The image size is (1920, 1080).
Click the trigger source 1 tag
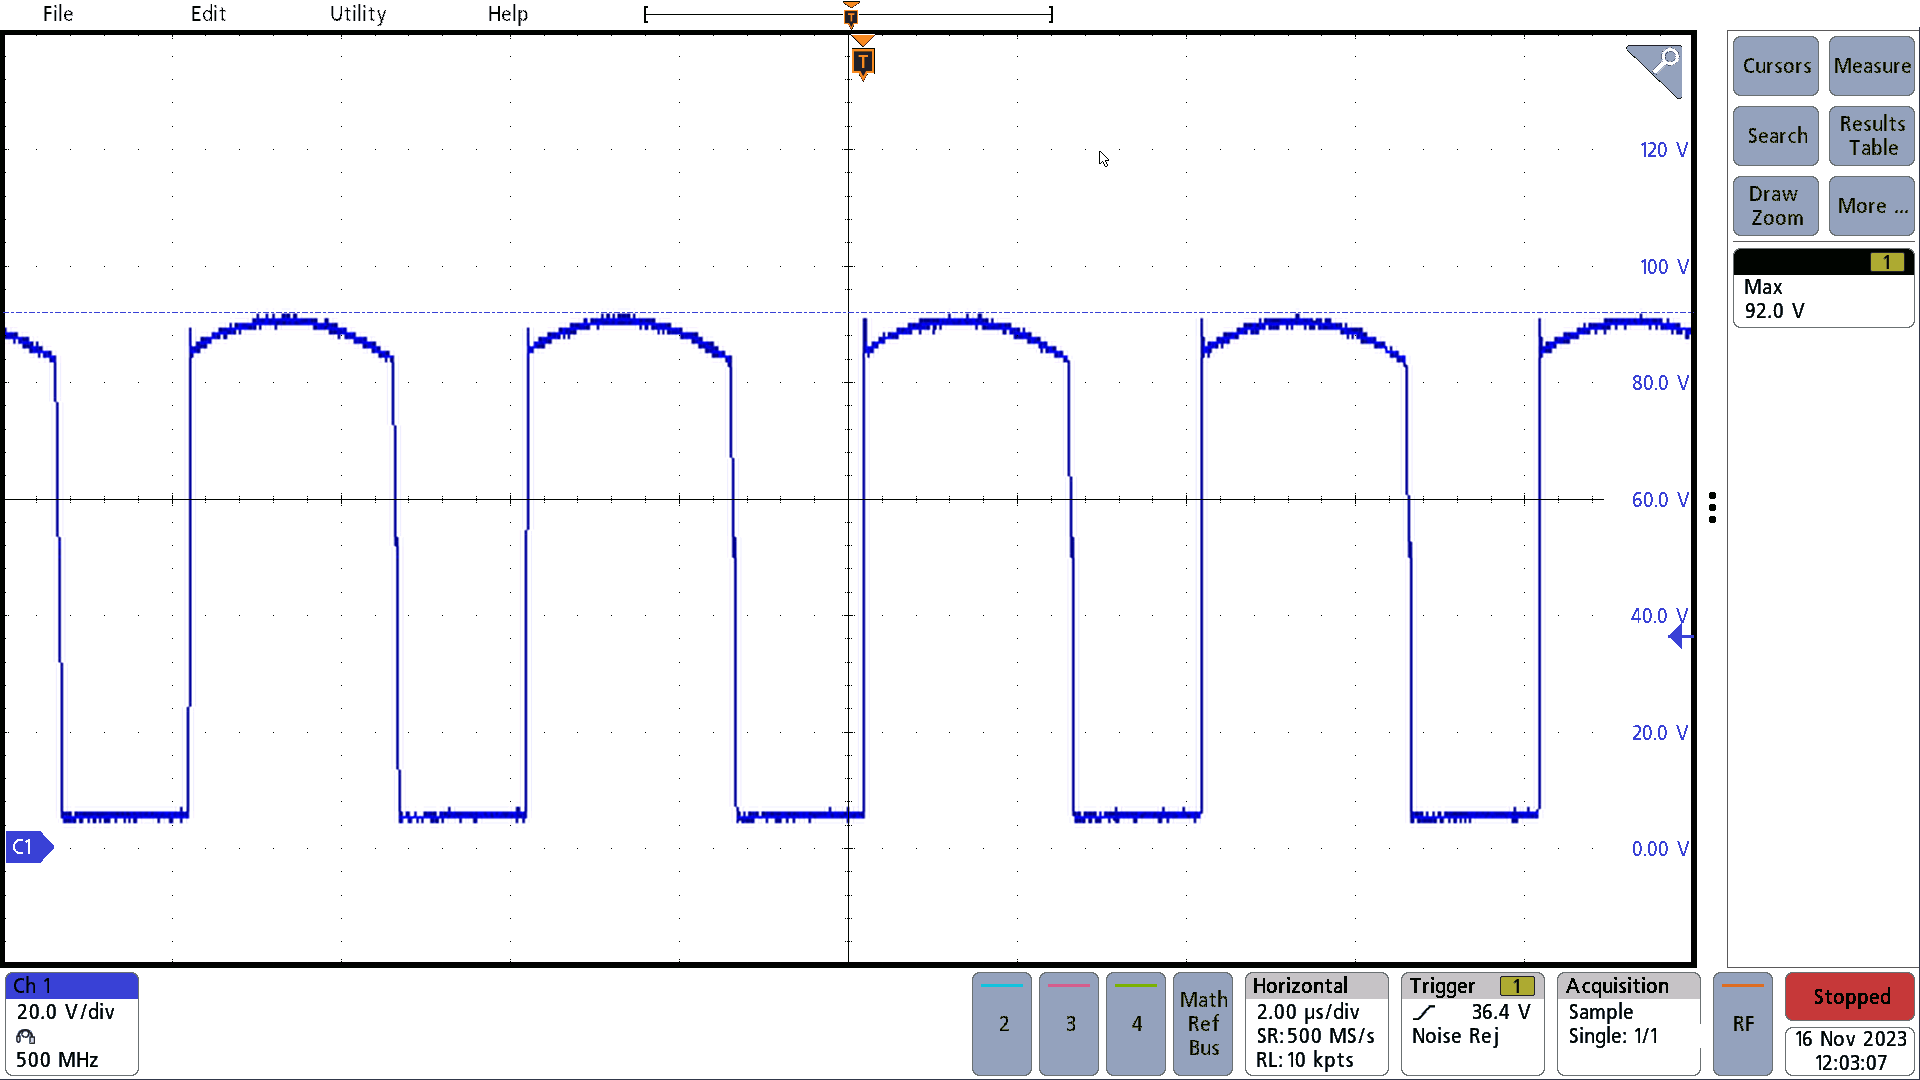click(1517, 986)
